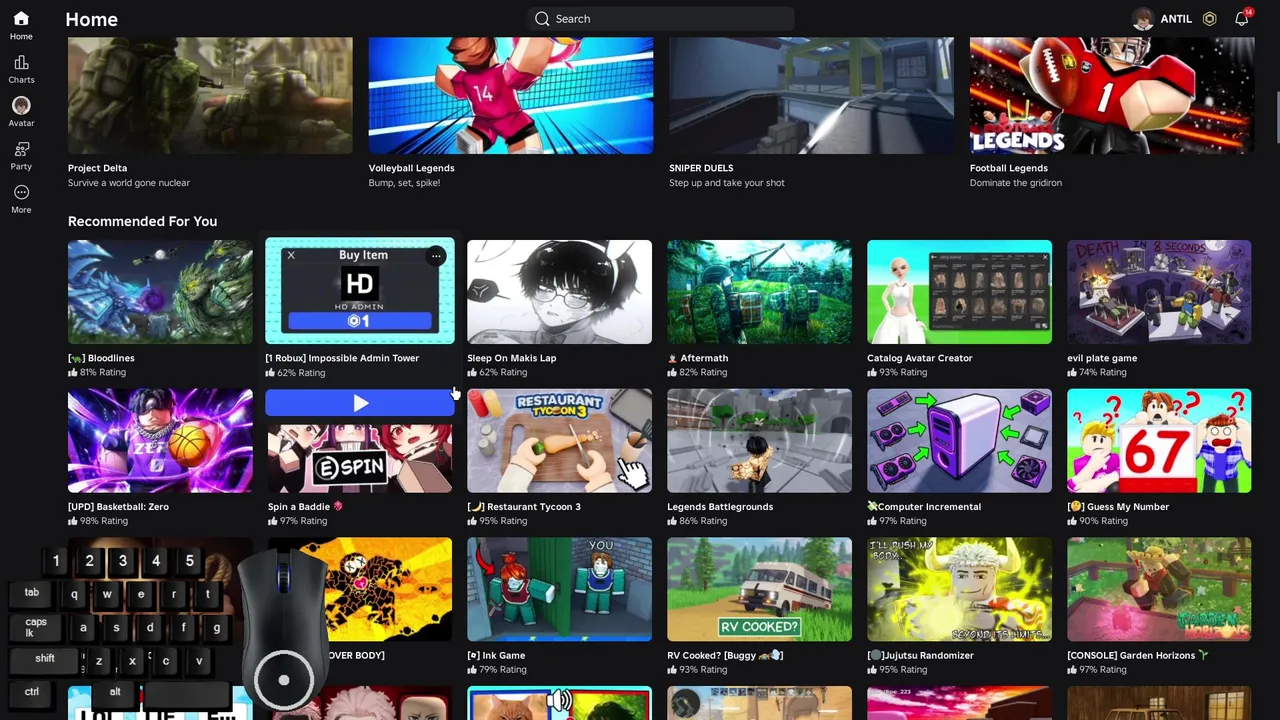Open the Robux hexagon icon
Image resolution: width=1280 pixels, height=720 pixels.
tap(1209, 19)
